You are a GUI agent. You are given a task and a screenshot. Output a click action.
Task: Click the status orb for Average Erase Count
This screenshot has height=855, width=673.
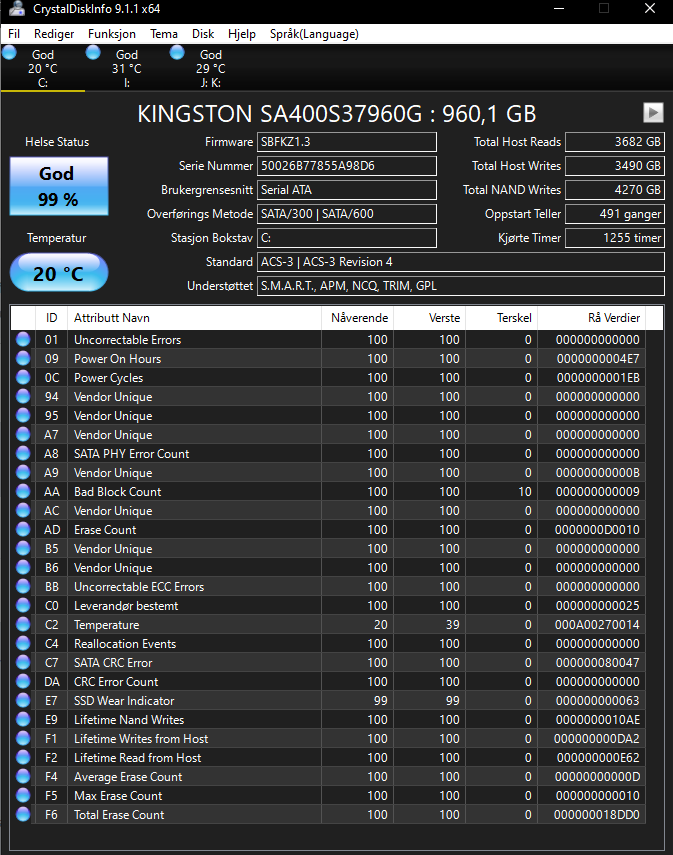pos(23,776)
